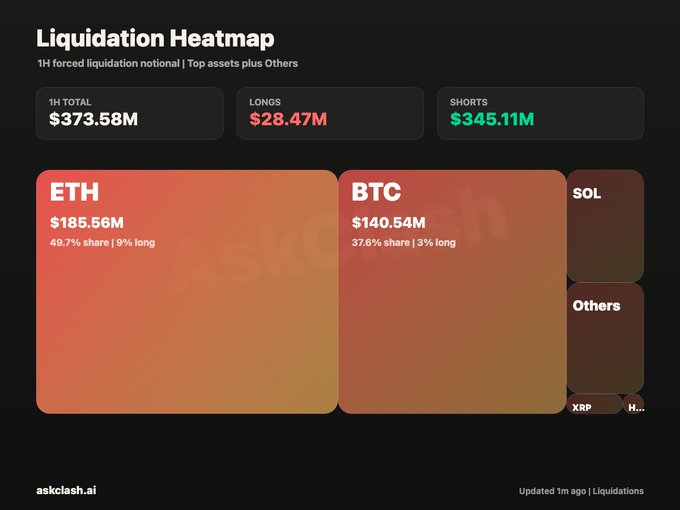
Task: Click the Updated 1m ago timestamp
Action: [552, 491]
